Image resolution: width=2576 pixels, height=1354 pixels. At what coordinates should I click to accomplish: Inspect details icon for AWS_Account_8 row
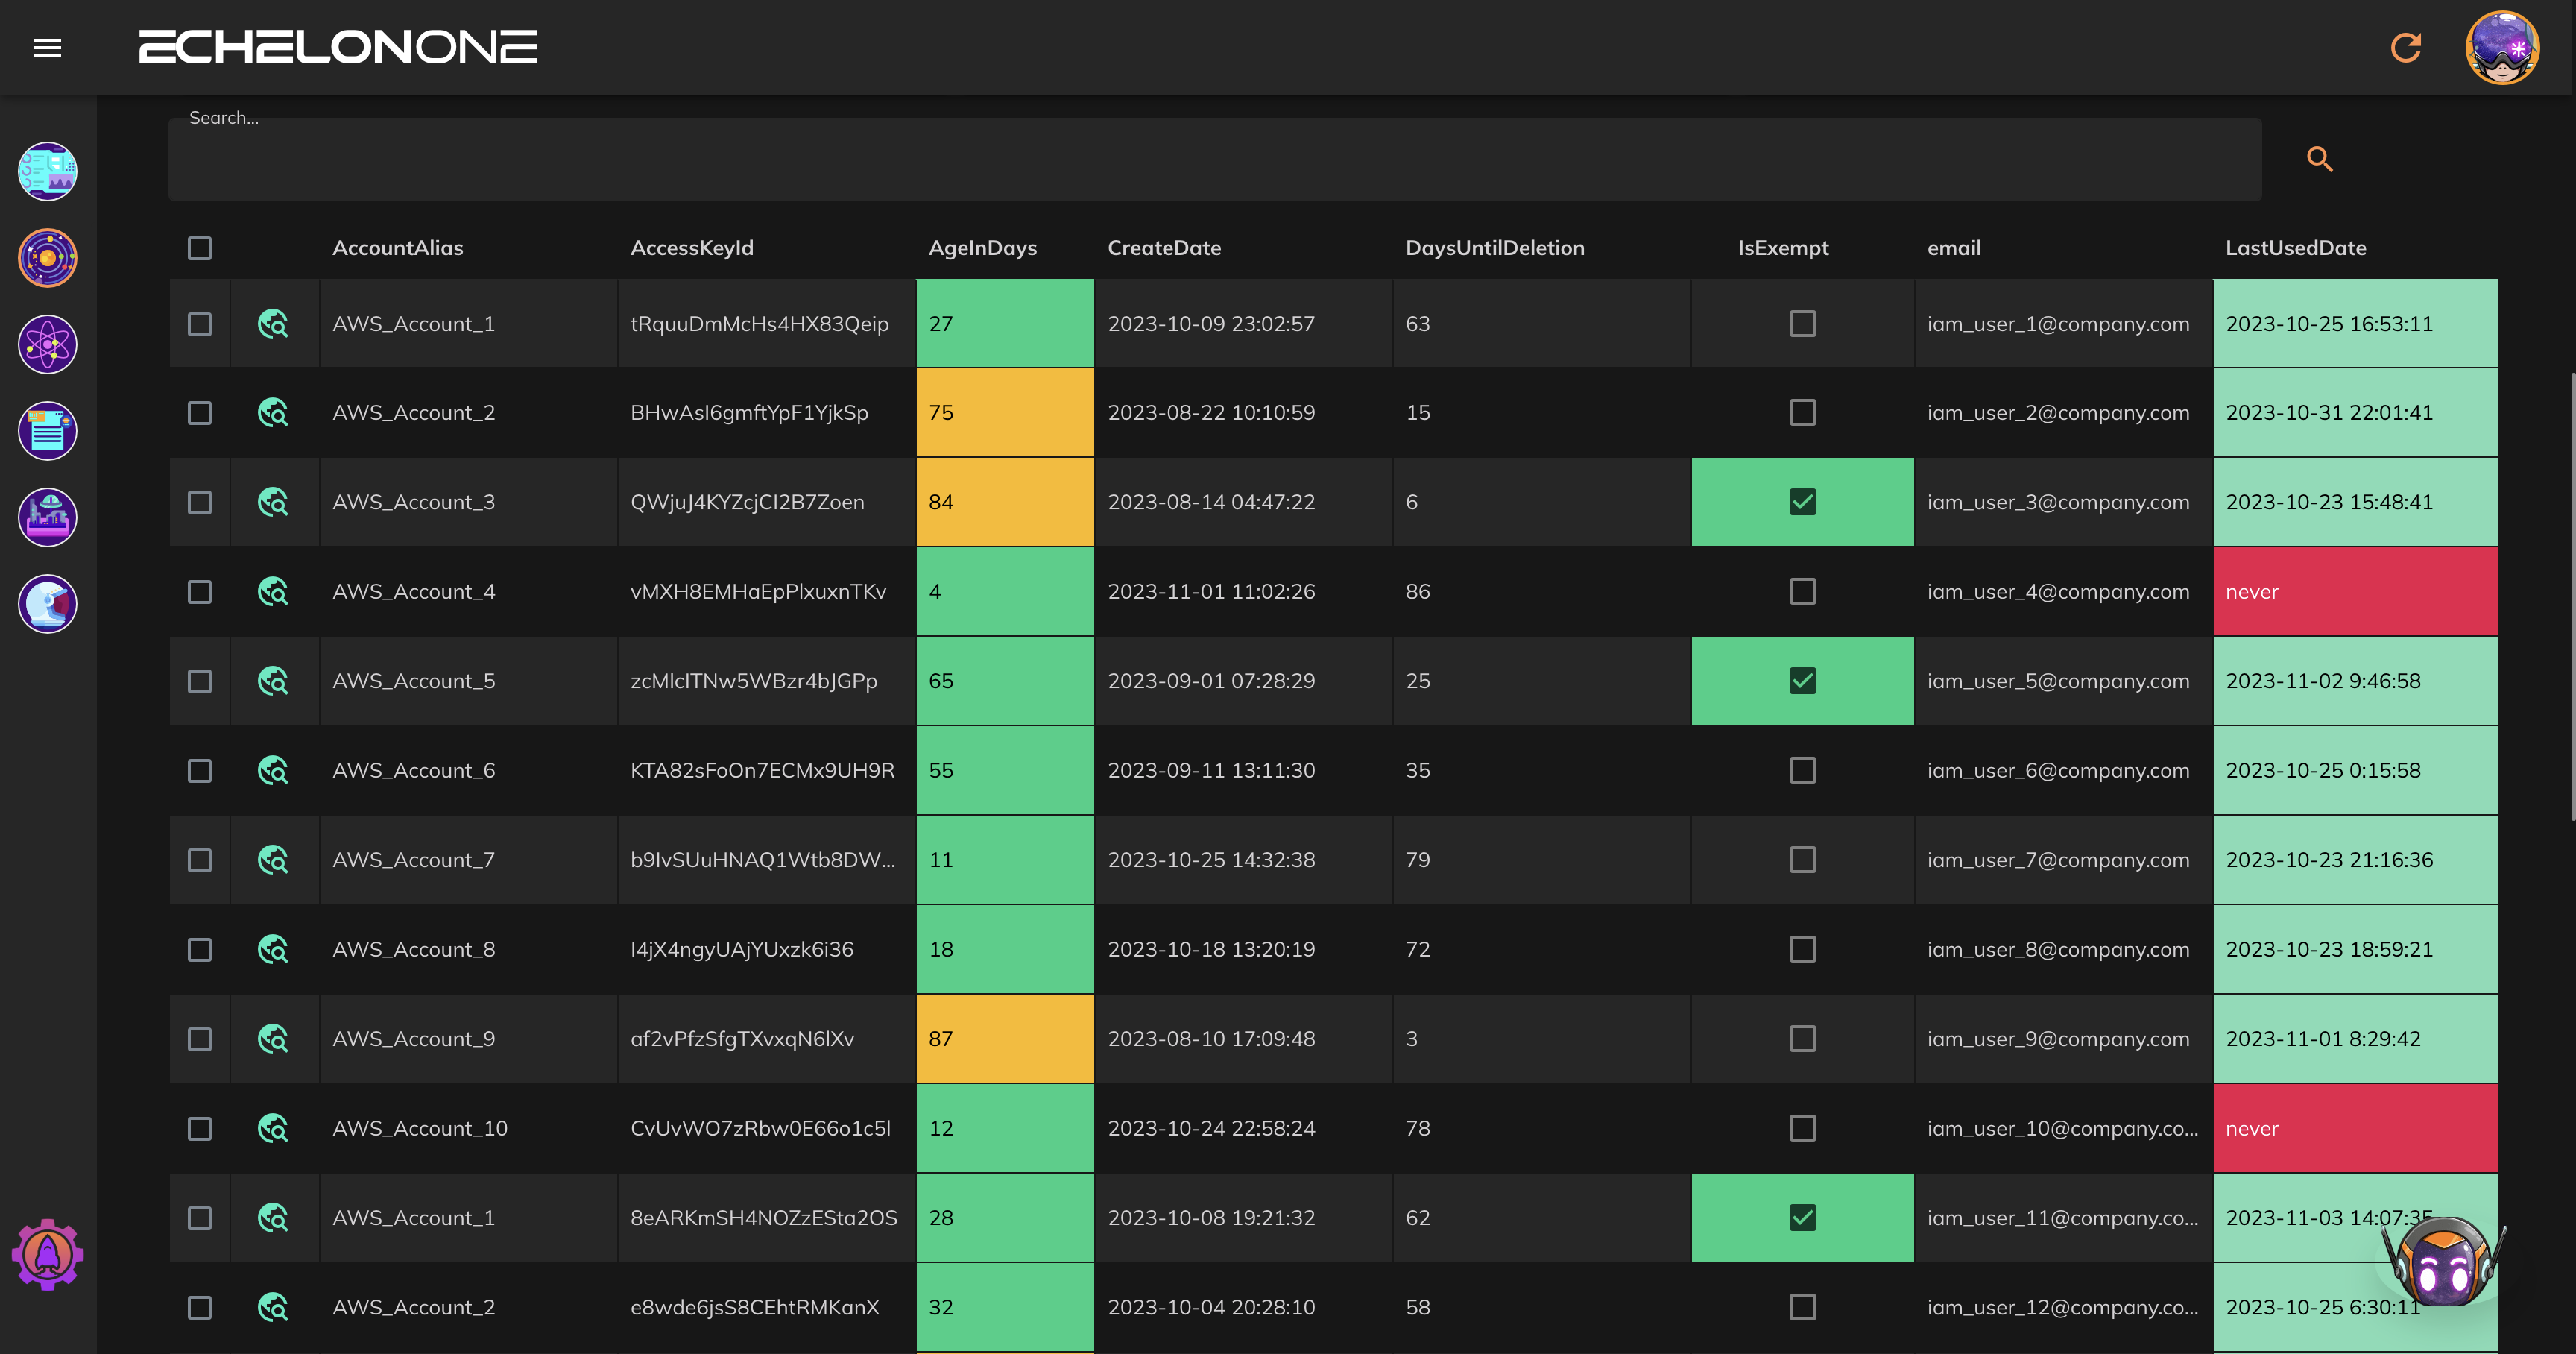[273, 949]
